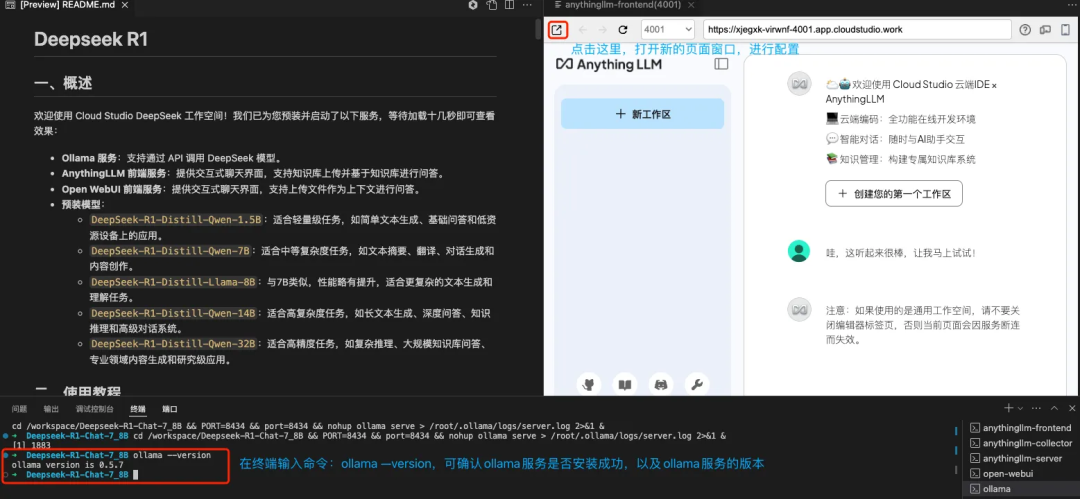Click DeepSeek-R1-Distill-Qwen-14B code text
The width and height of the screenshot is (1080, 499).
pos(174,313)
